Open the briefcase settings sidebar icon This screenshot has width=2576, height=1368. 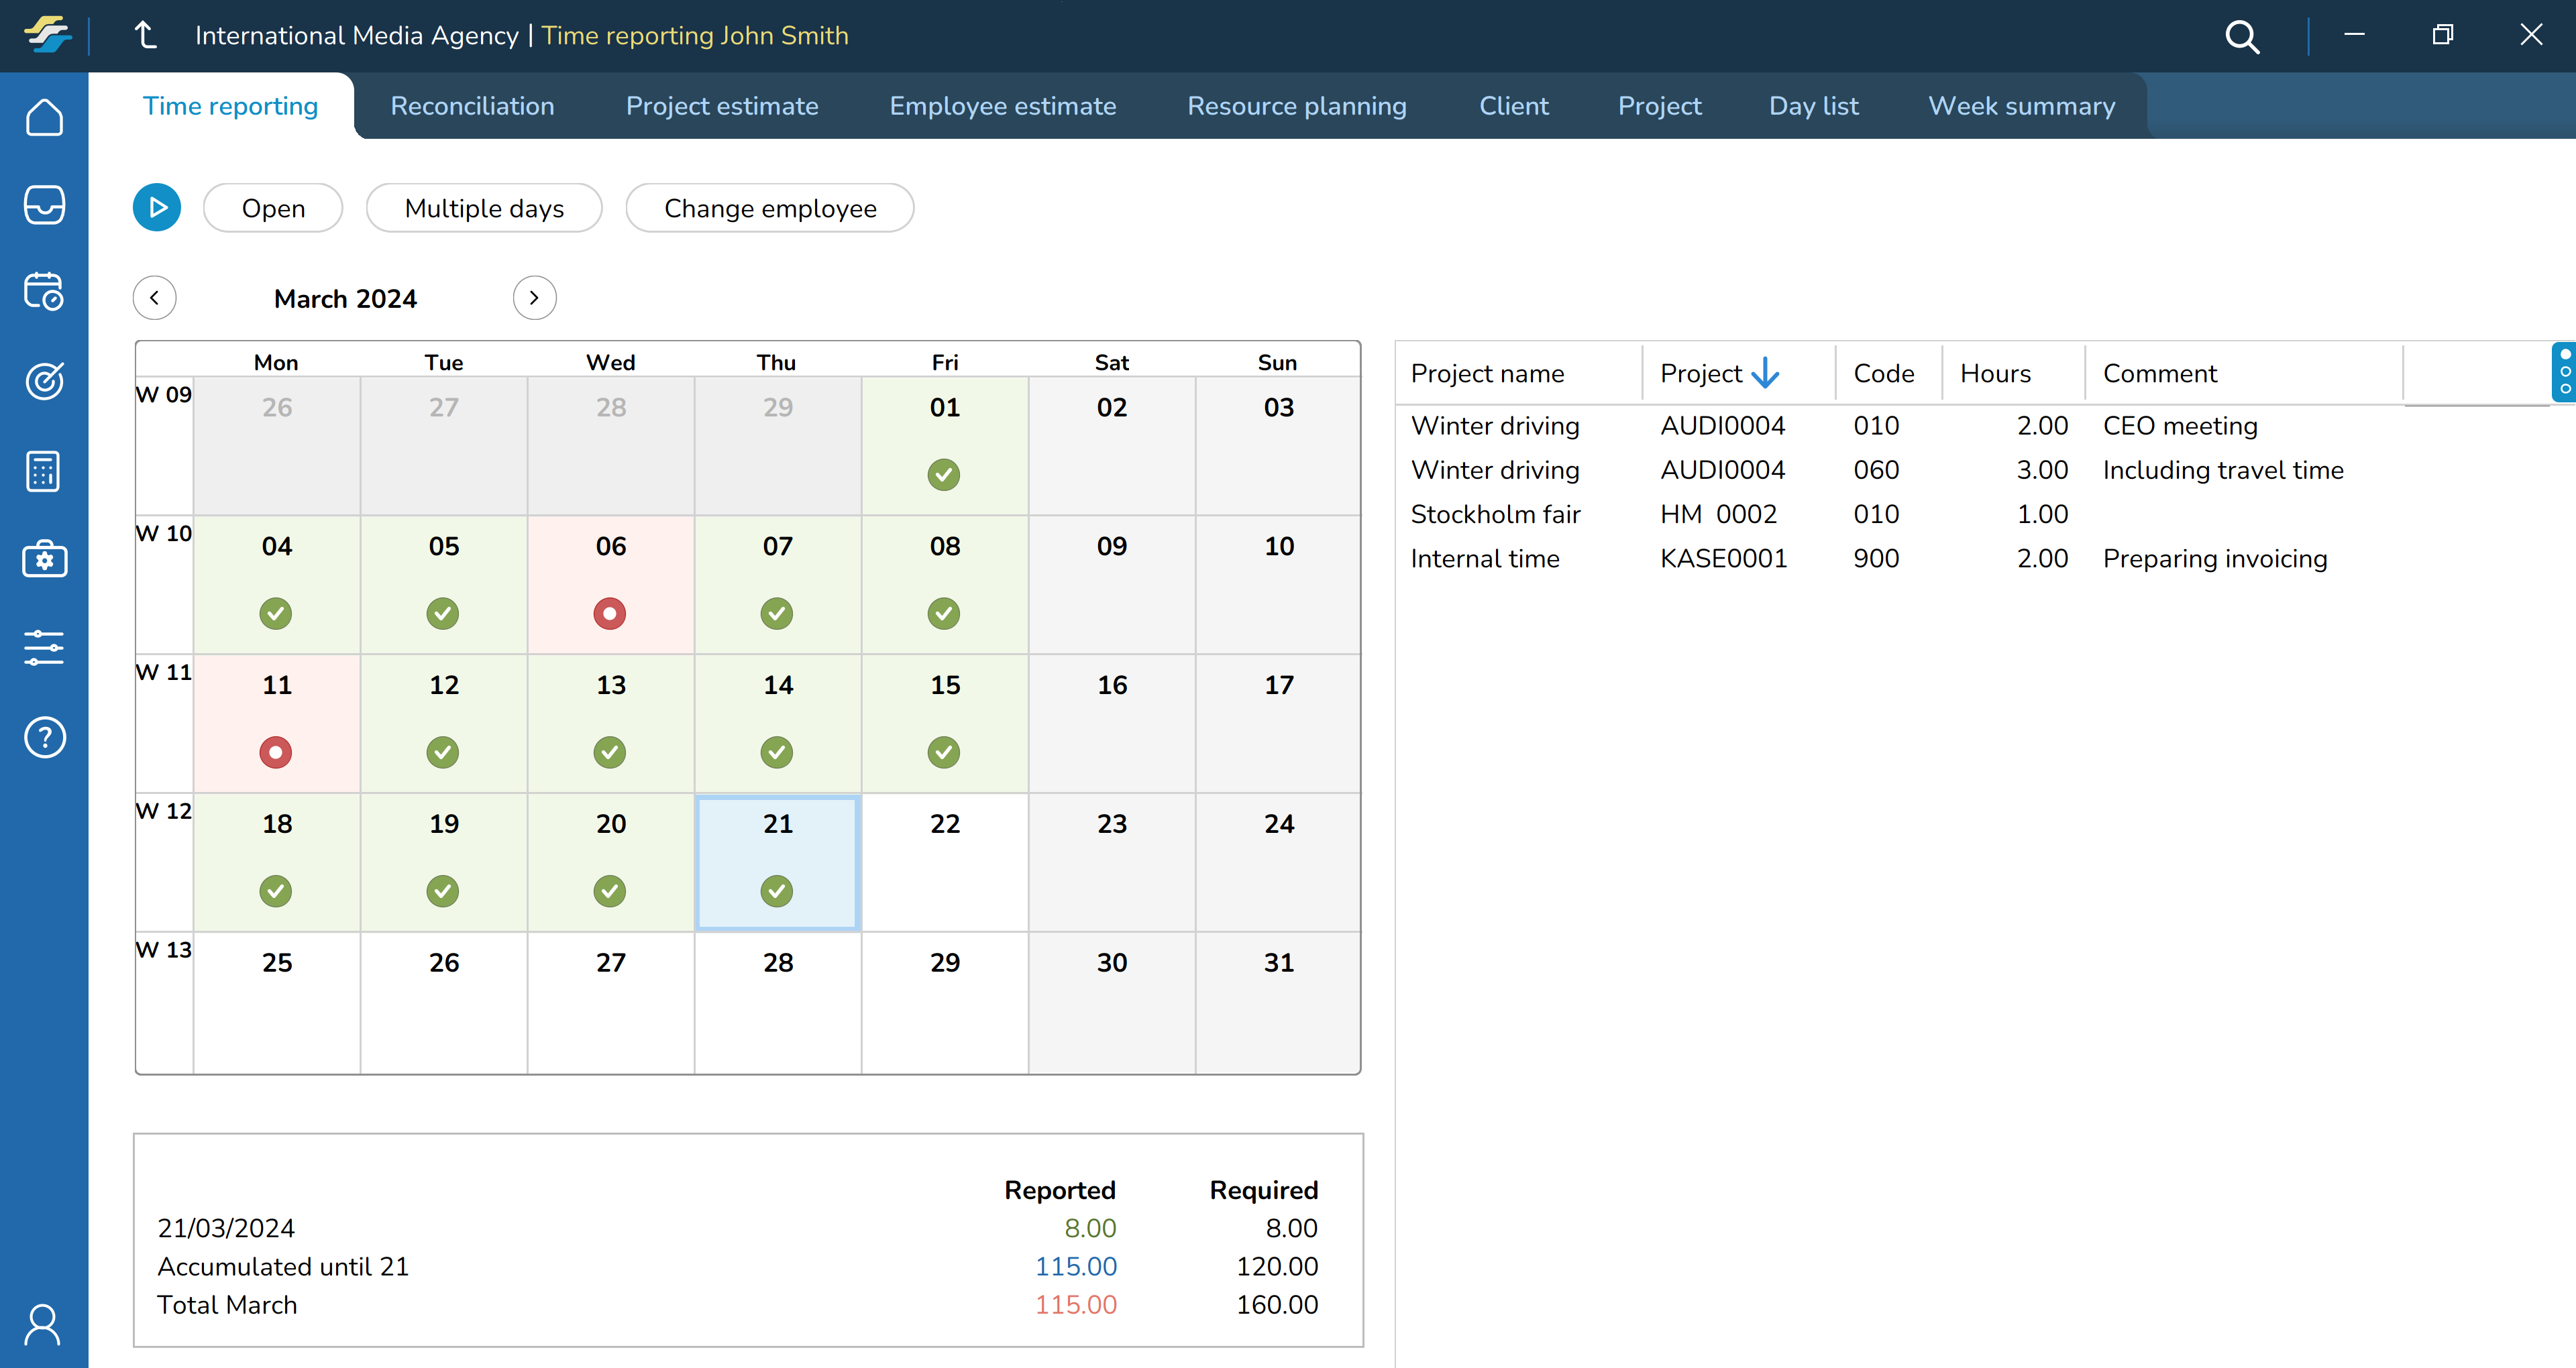tap(44, 559)
